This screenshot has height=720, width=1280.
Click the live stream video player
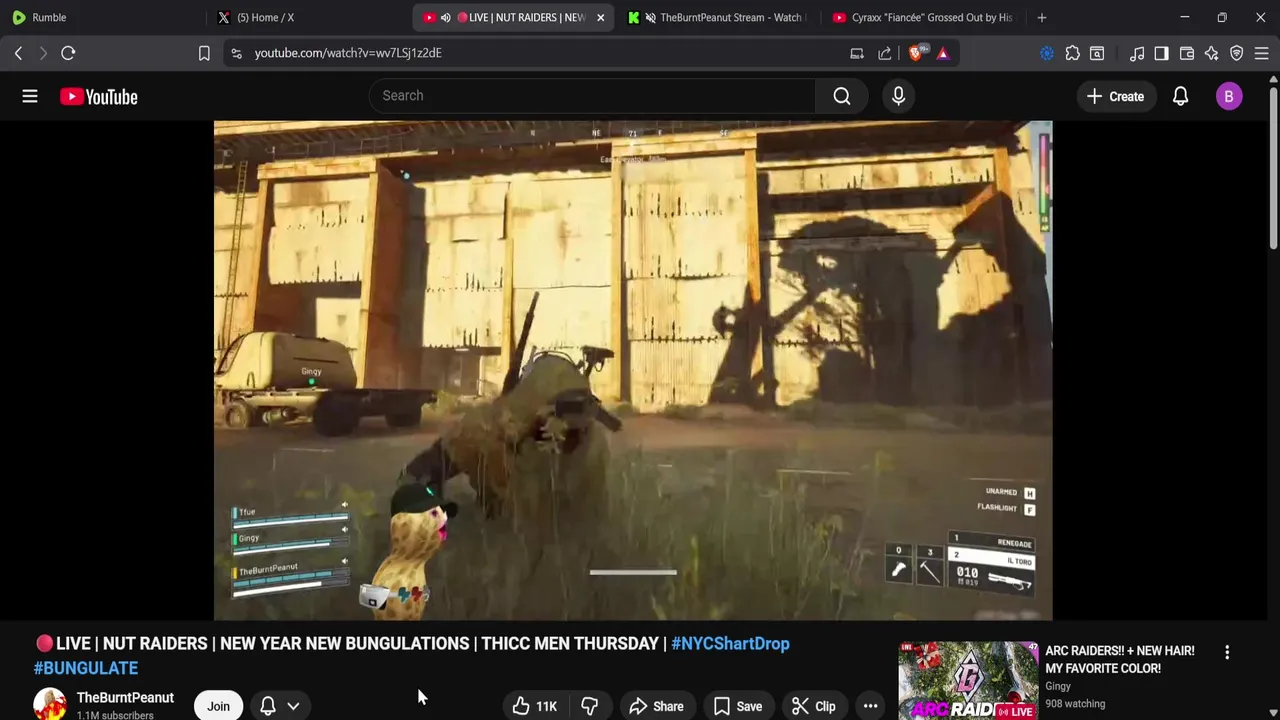coord(633,370)
